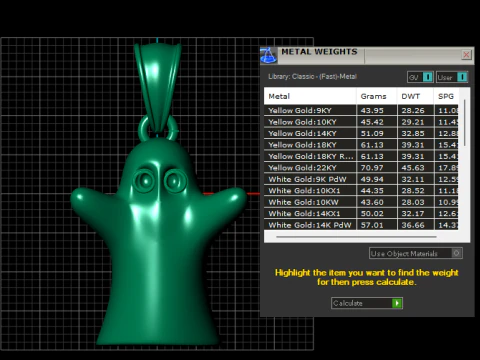480x360 pixels.
Task: Click the 70.97 grams value
Action: (372, 168)
